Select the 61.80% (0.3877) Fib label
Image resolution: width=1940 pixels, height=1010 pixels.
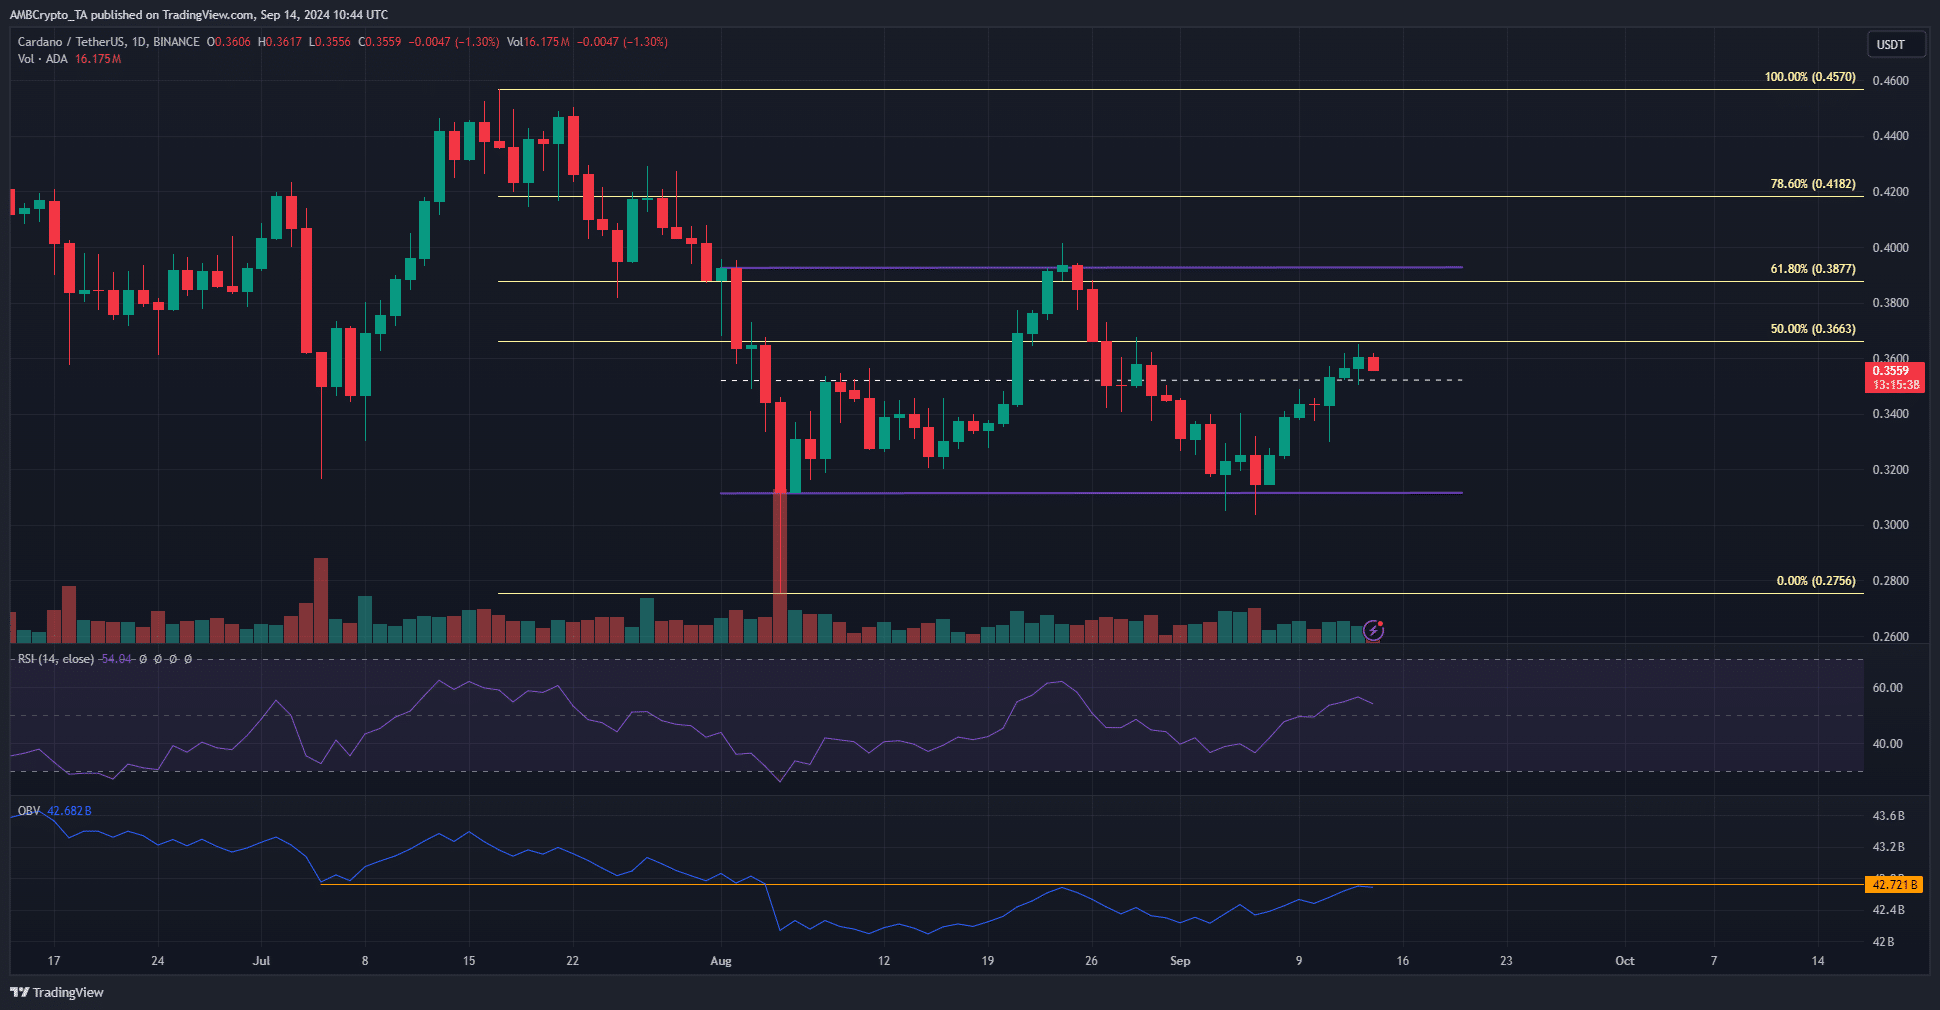tap(1813, 269)
